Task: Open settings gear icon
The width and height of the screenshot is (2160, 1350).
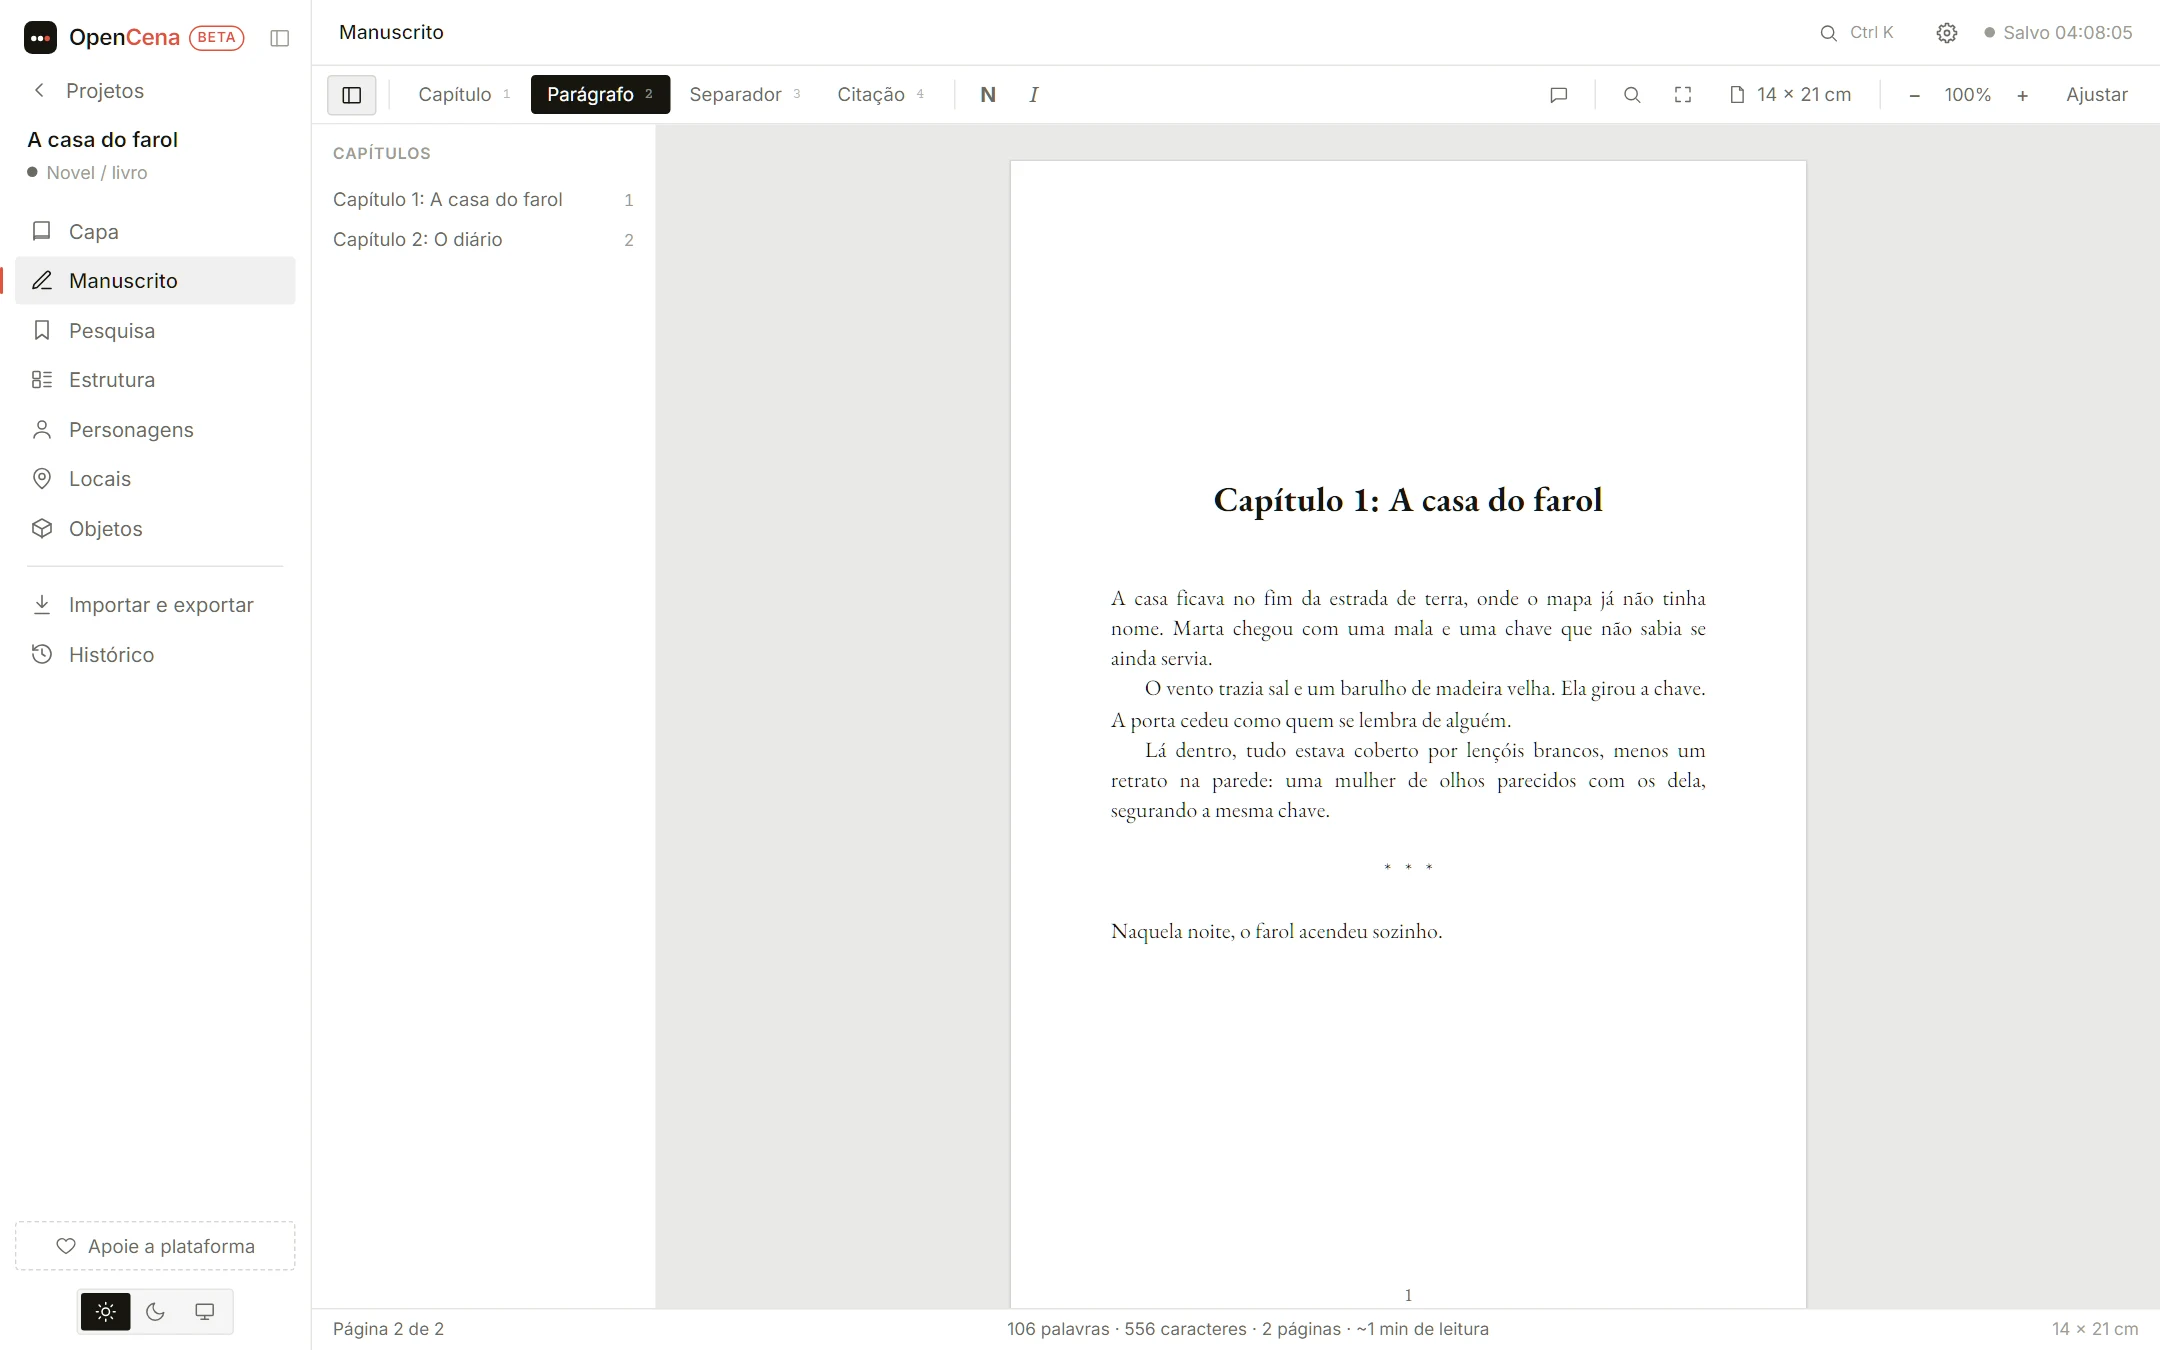Action: [x=1946, y=33]
